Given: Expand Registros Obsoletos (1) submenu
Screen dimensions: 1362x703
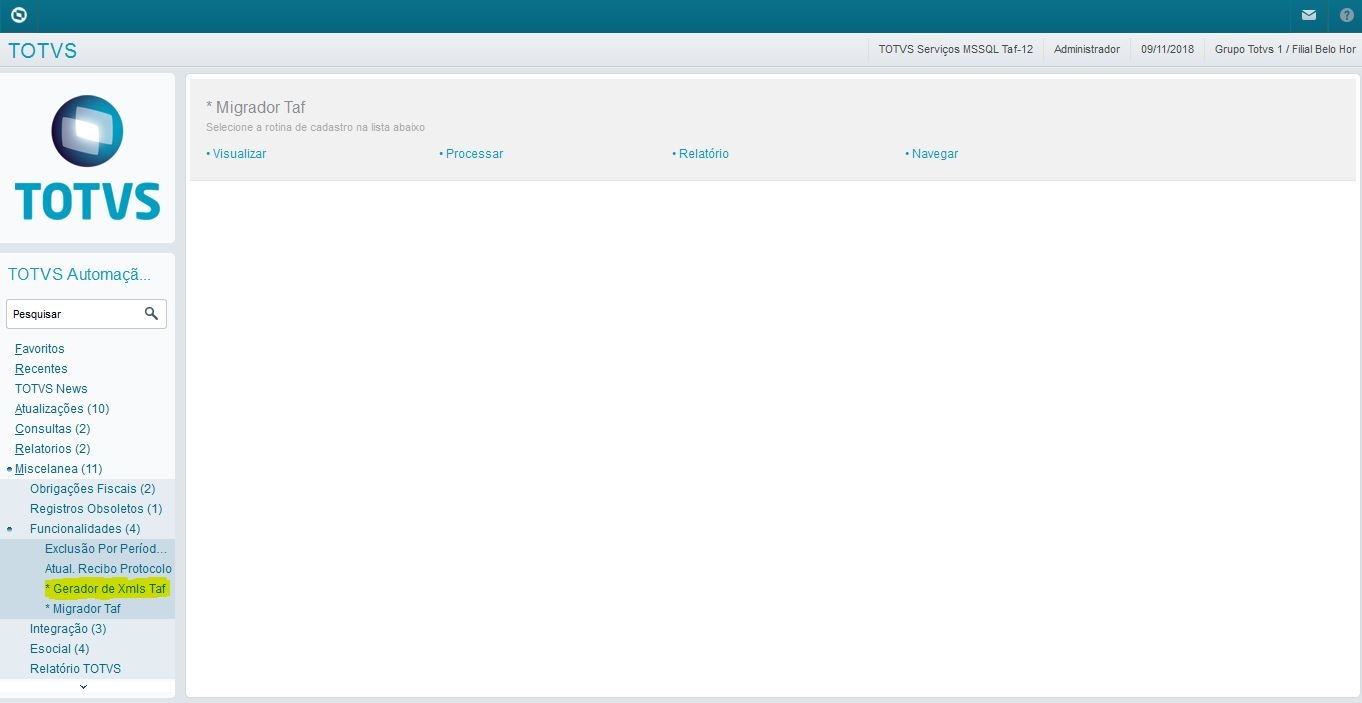Looking at the screenshot, I should pyautogui.click(x=96, y=509).
